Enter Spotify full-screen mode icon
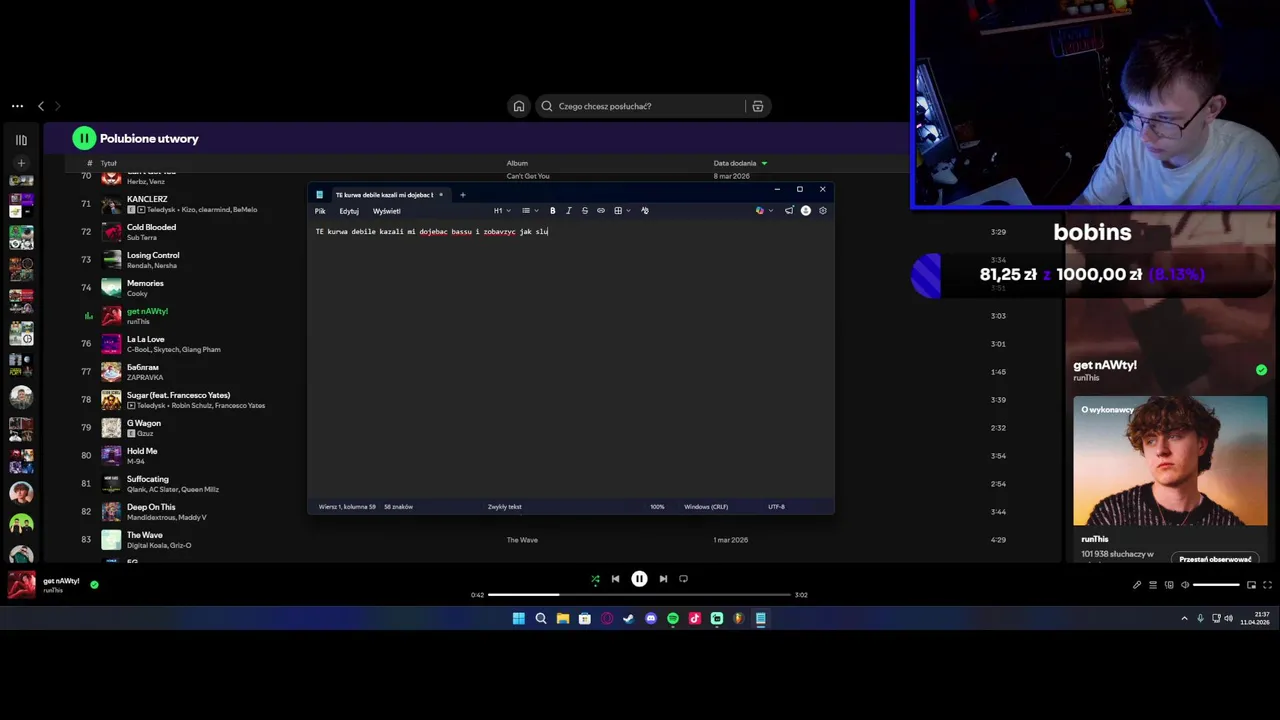 coord(1267,585)
